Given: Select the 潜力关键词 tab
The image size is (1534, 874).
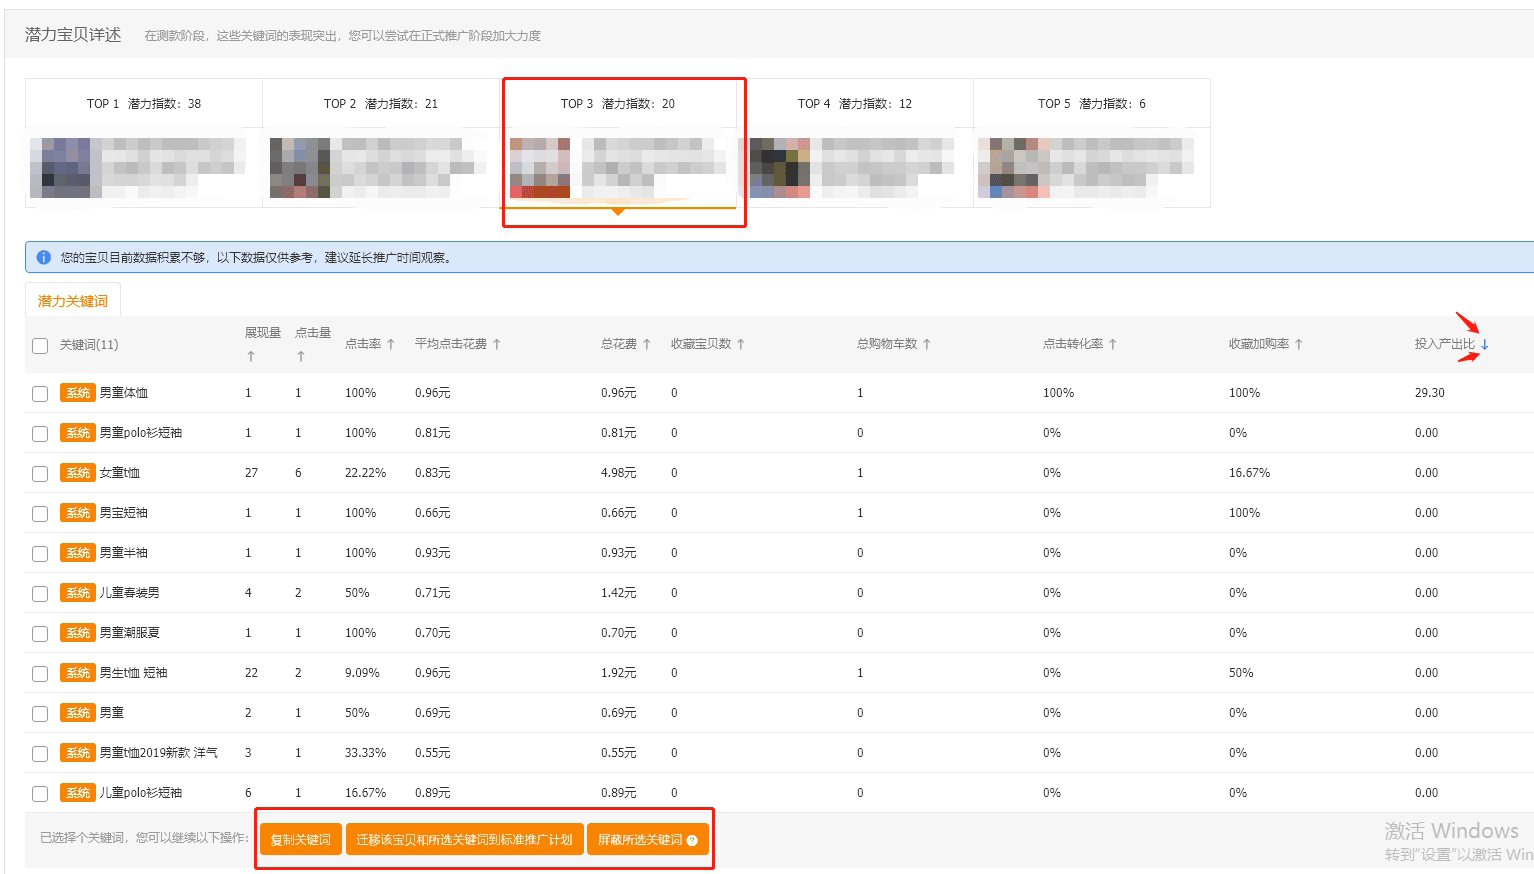Looking at the screenshot, I should pos(73,301).
